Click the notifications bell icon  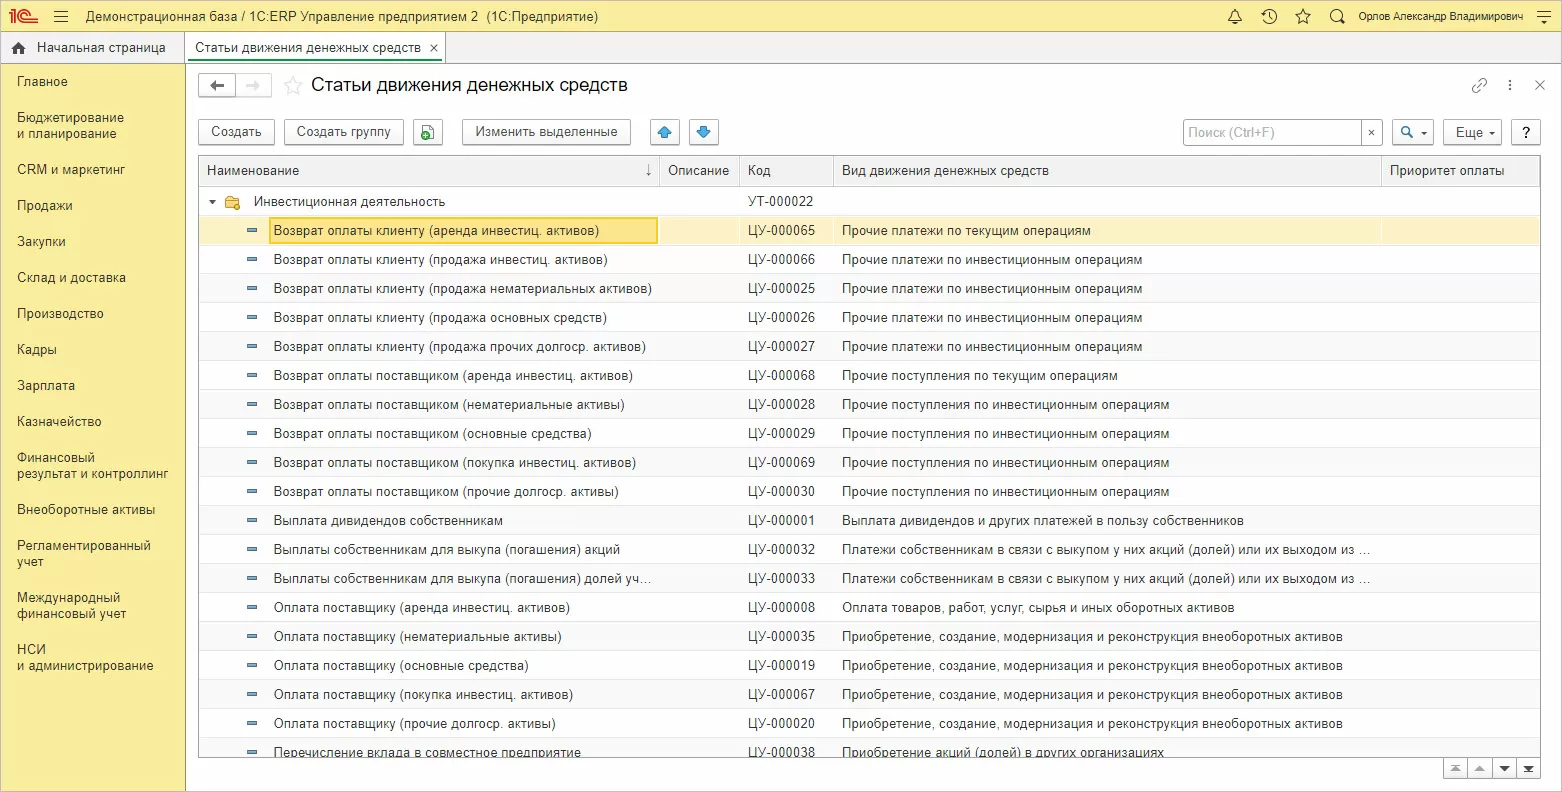click(1235, 17)
